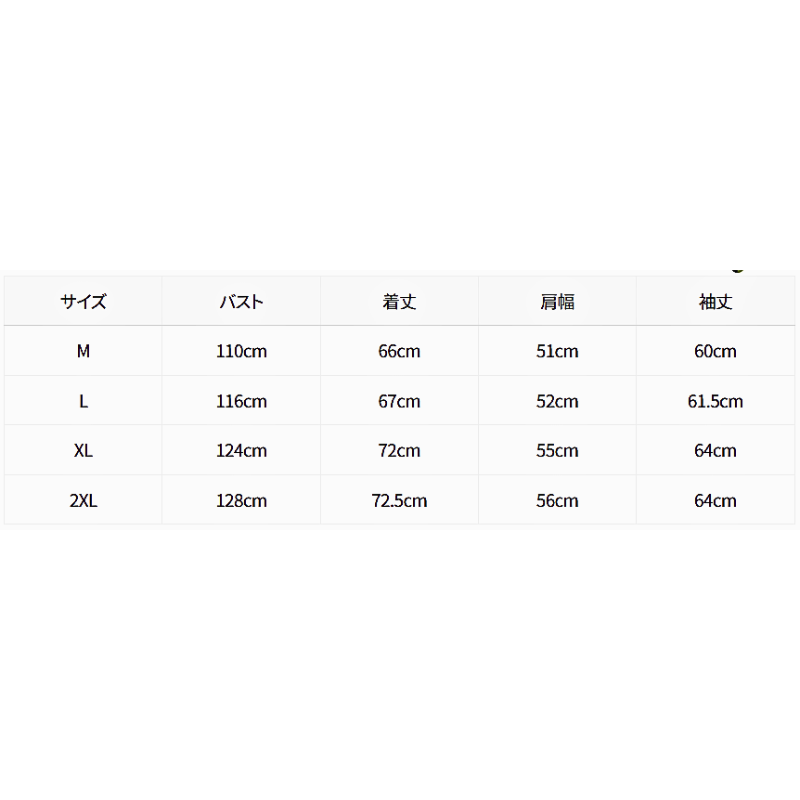This screenshot has height=800, width=800.
Task: Click the 66cm length value
Action: (399, 351)
